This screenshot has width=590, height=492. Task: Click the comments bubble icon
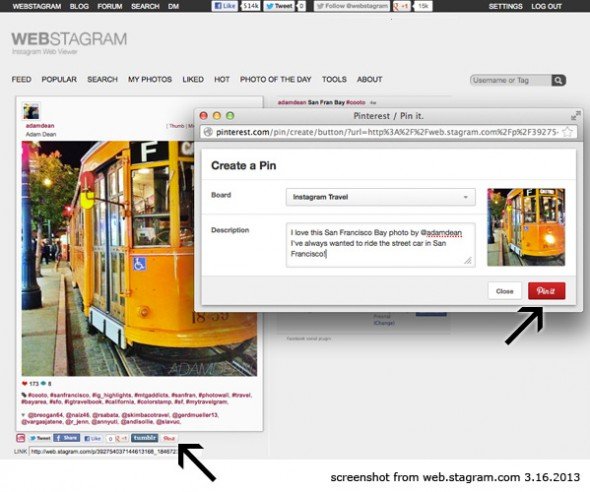pyautogui.click(x=44, y=384)
